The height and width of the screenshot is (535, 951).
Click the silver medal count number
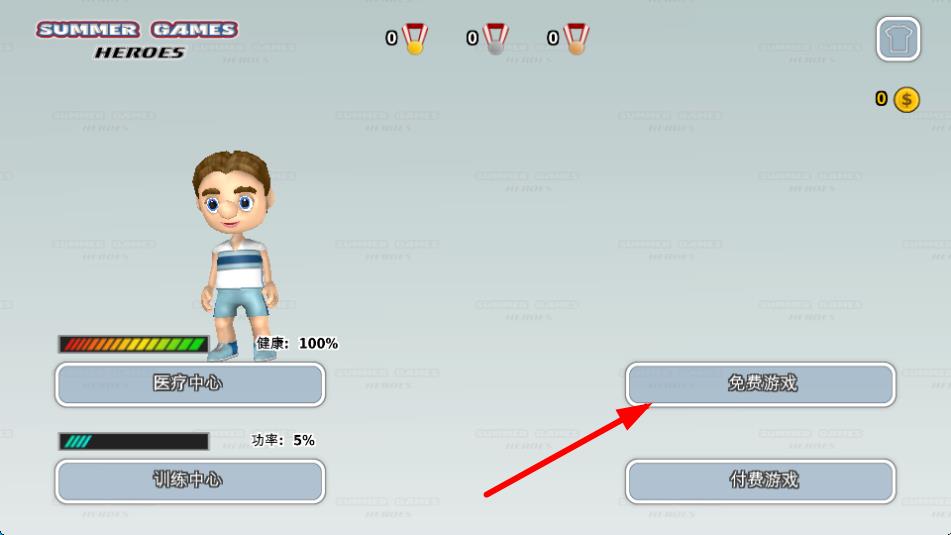tap(472, 38)
